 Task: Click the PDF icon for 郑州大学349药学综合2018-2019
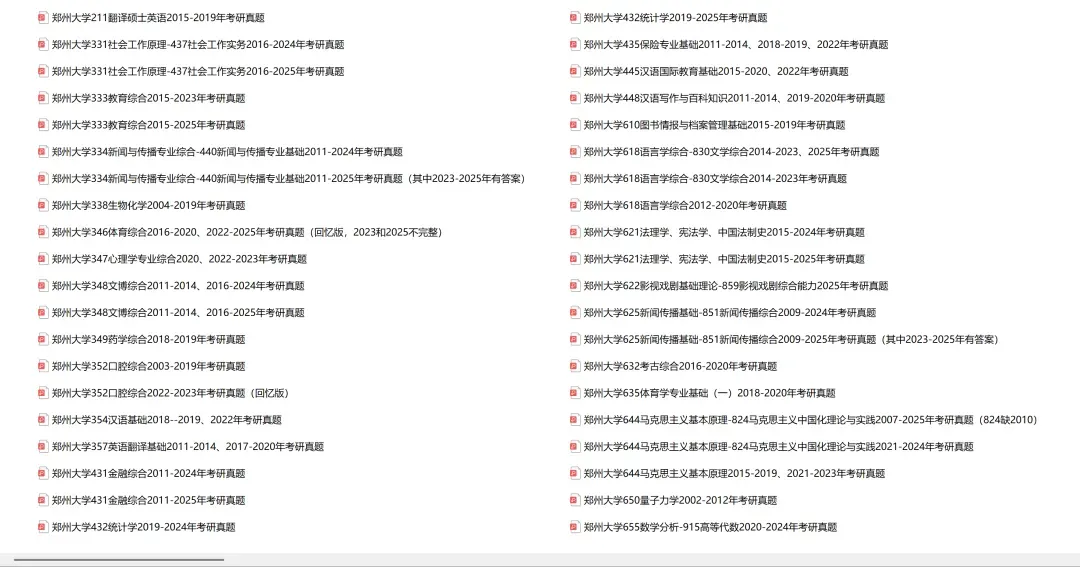(x=43, y=340)
